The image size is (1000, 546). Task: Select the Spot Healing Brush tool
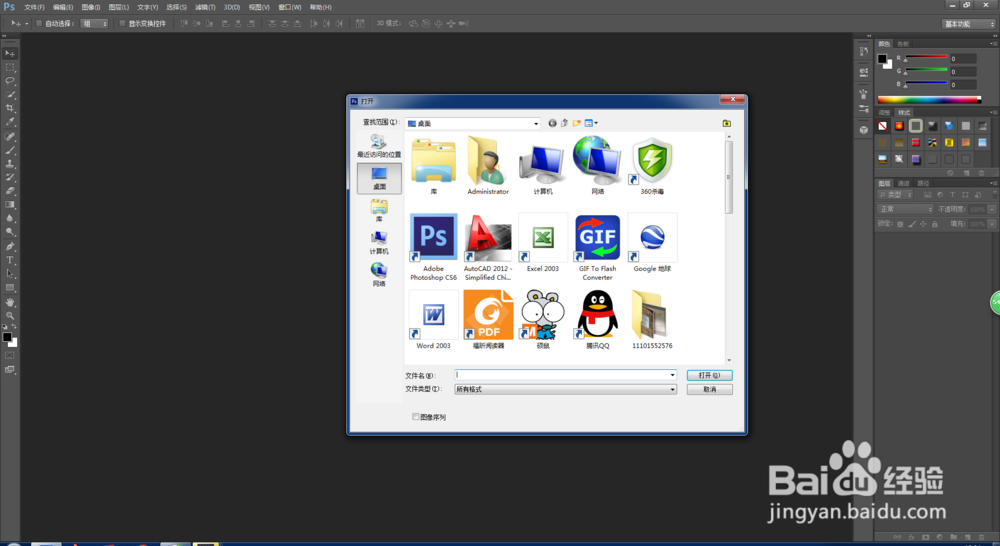pyautogui.click(x=10, y=136)
